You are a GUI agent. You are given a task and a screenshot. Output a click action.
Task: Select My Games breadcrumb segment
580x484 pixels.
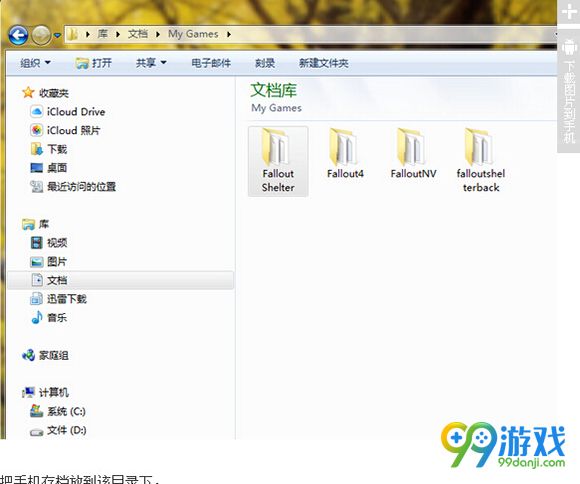tap(193, 34)
